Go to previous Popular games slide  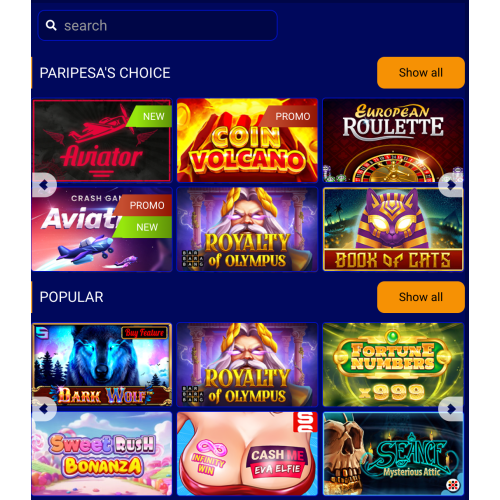(x=44, y=409)
